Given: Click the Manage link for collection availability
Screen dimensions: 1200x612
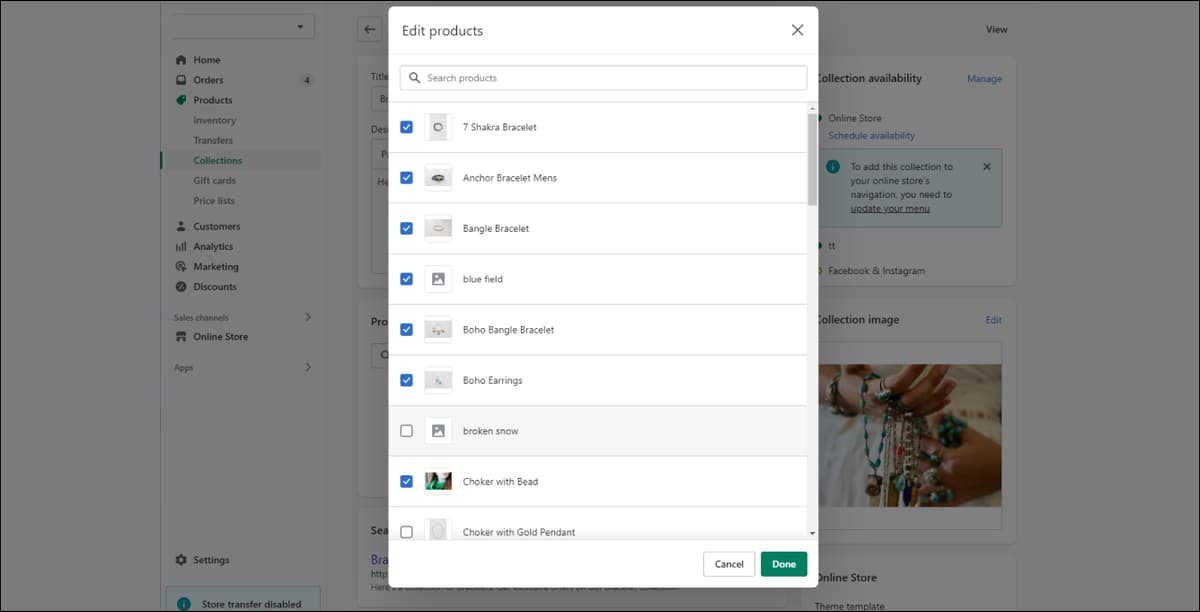Looking at the screenshot, I should (x=984, y=79).
